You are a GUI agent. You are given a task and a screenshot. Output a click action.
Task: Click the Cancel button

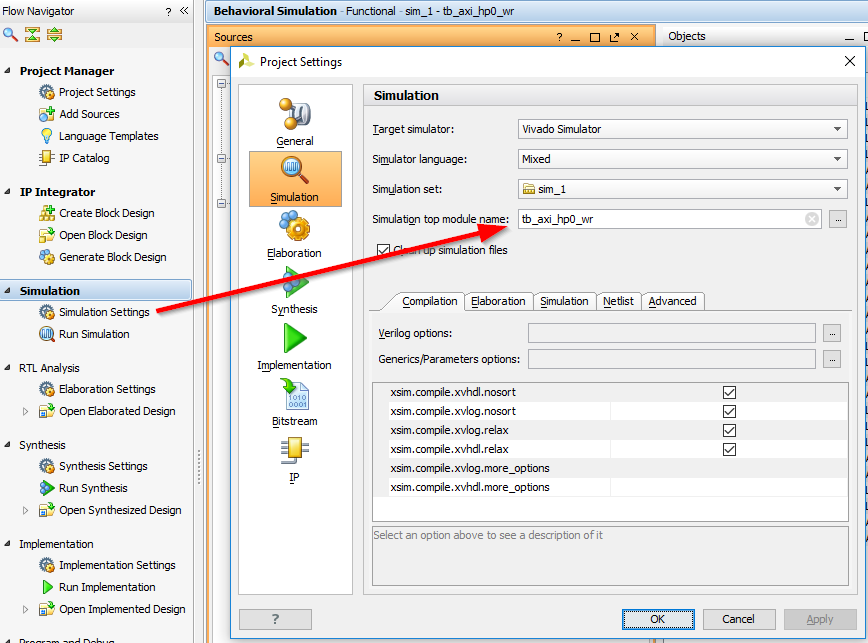pos(738,619)
